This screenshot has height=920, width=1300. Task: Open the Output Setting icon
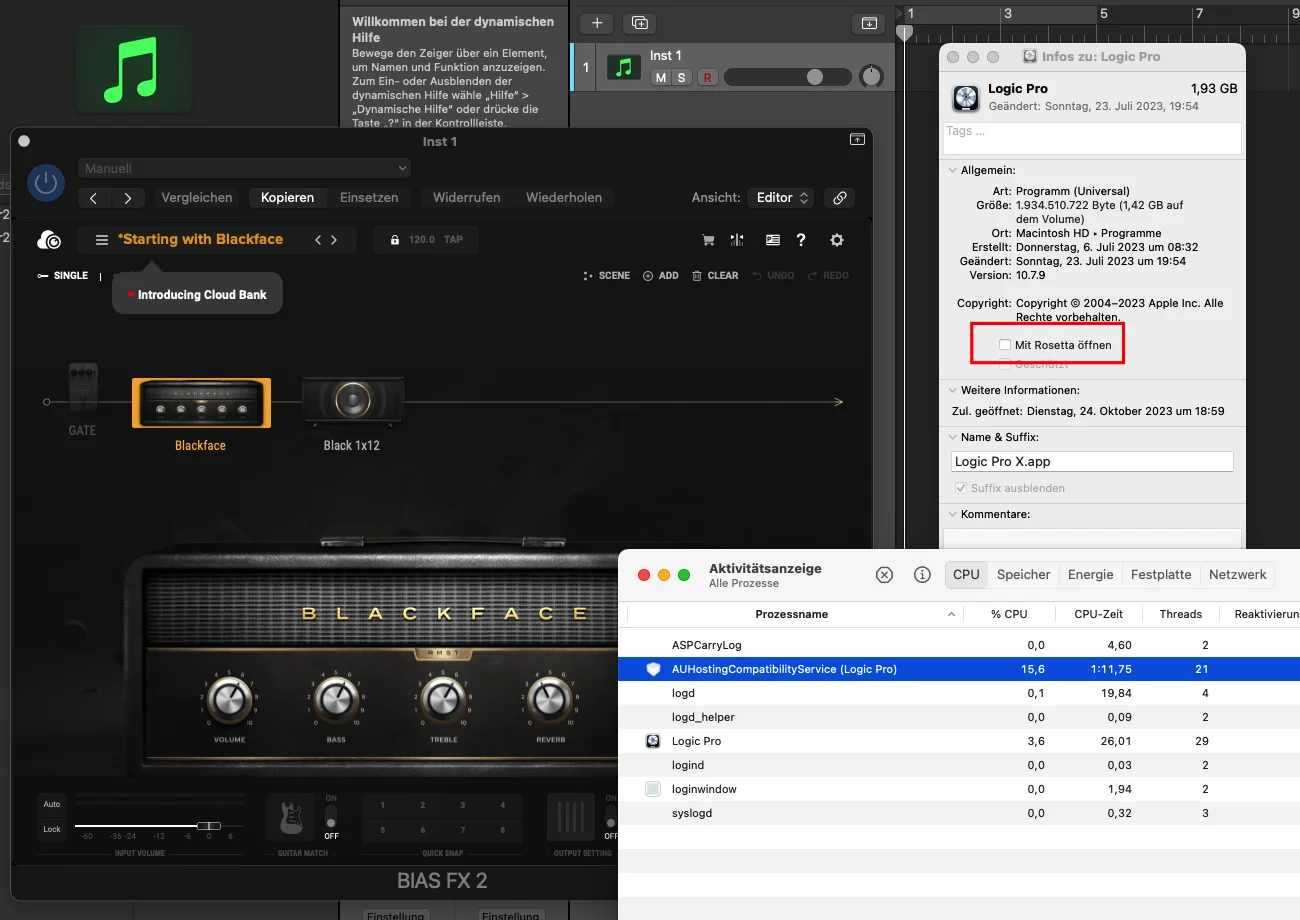(570, 818)
